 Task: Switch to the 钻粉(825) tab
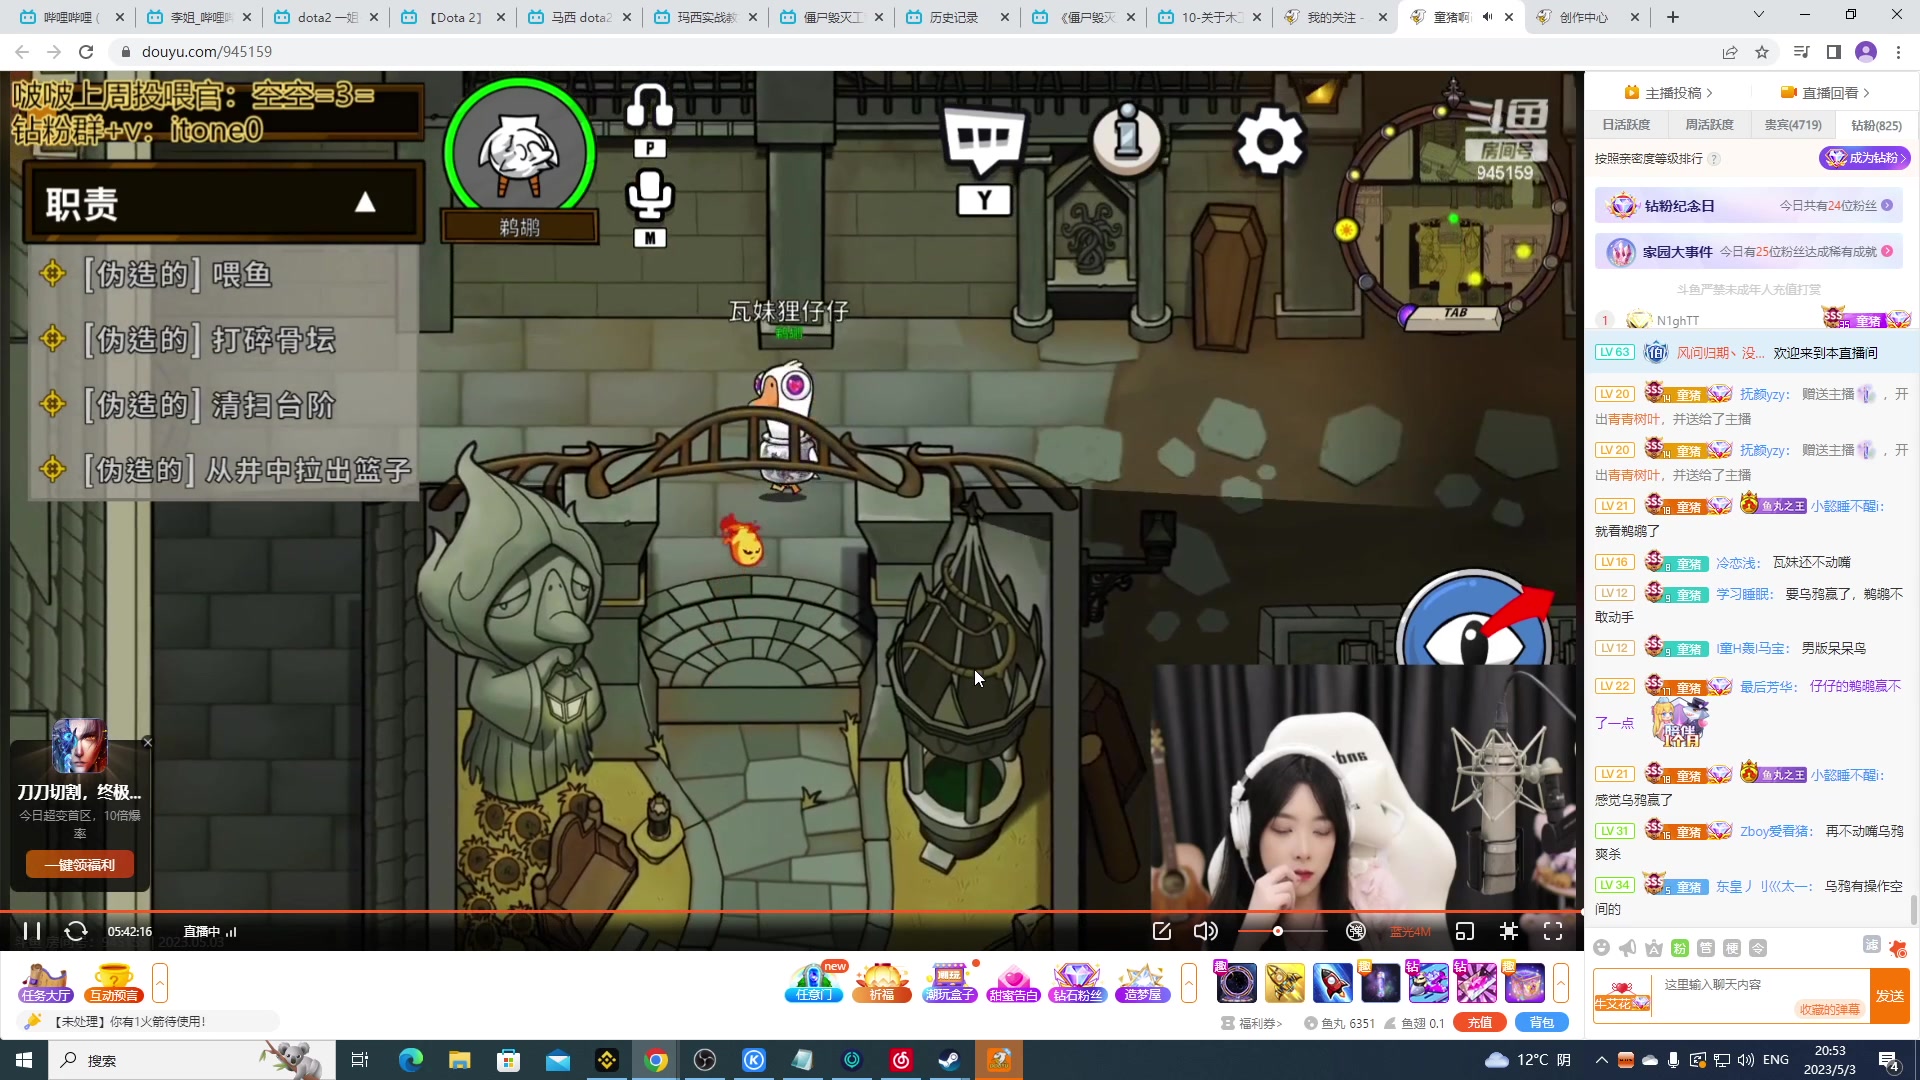(1876, 125)
